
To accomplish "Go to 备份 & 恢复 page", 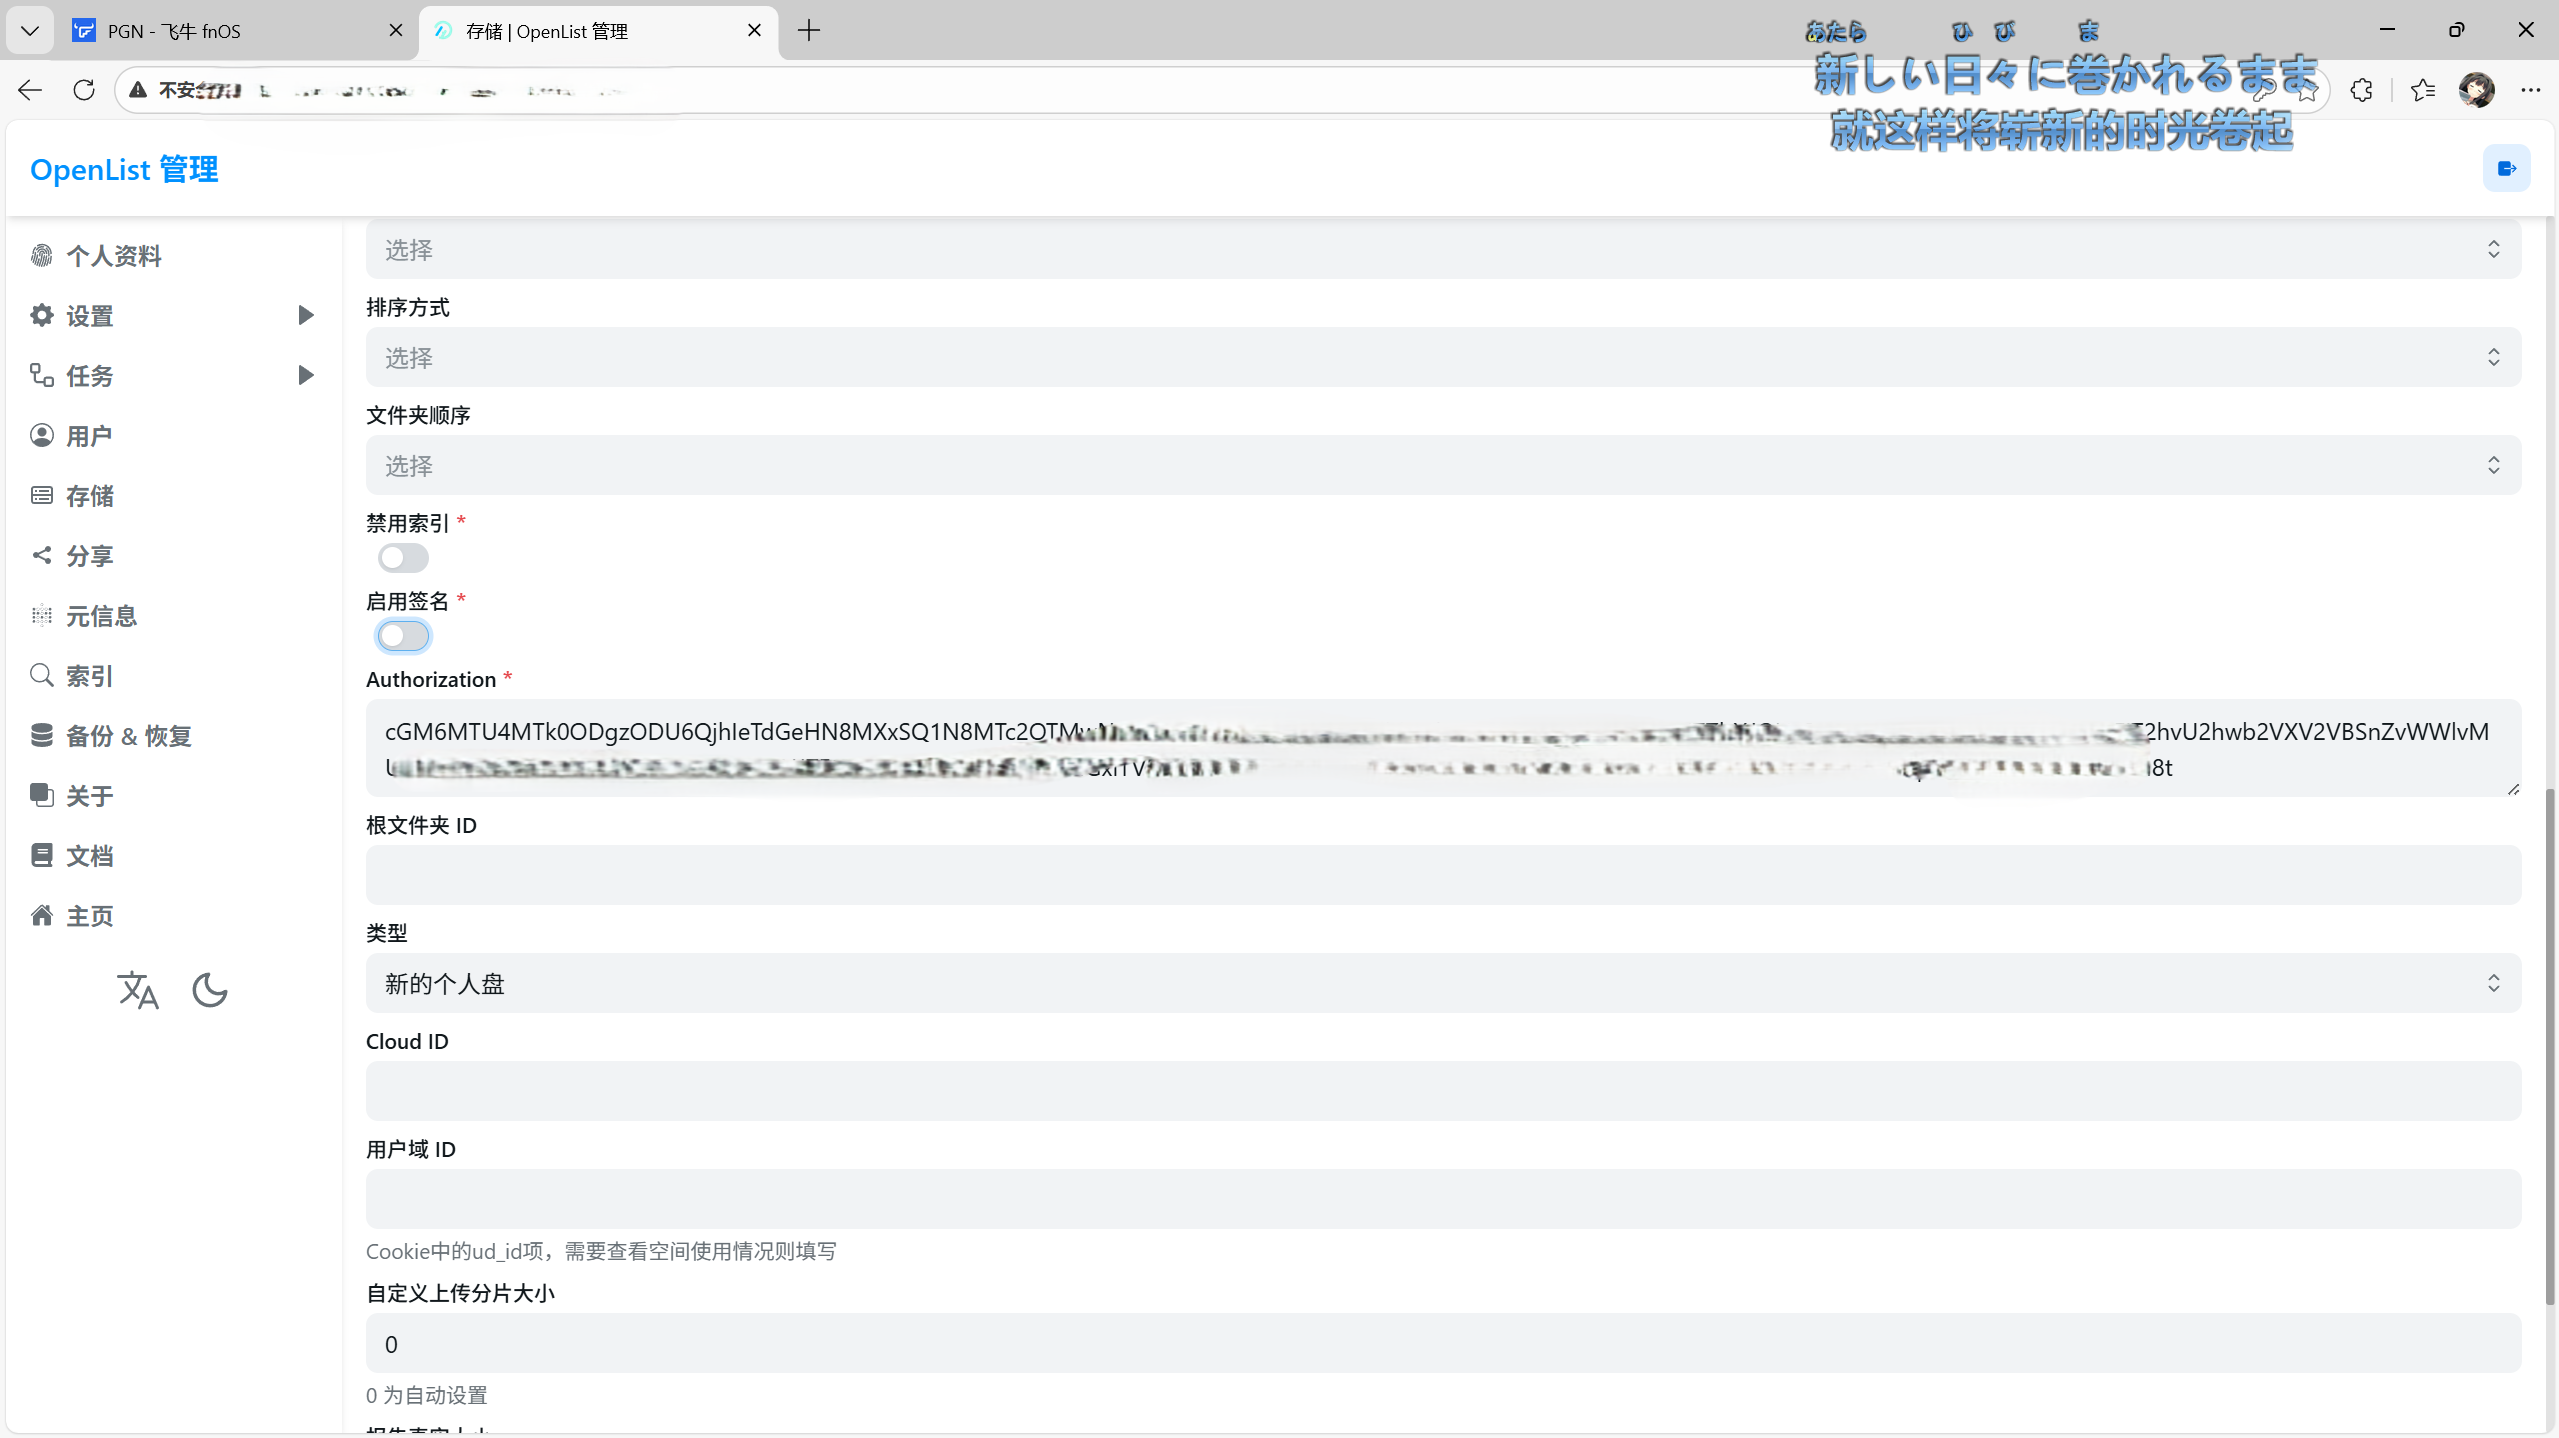I will (128, 736).
